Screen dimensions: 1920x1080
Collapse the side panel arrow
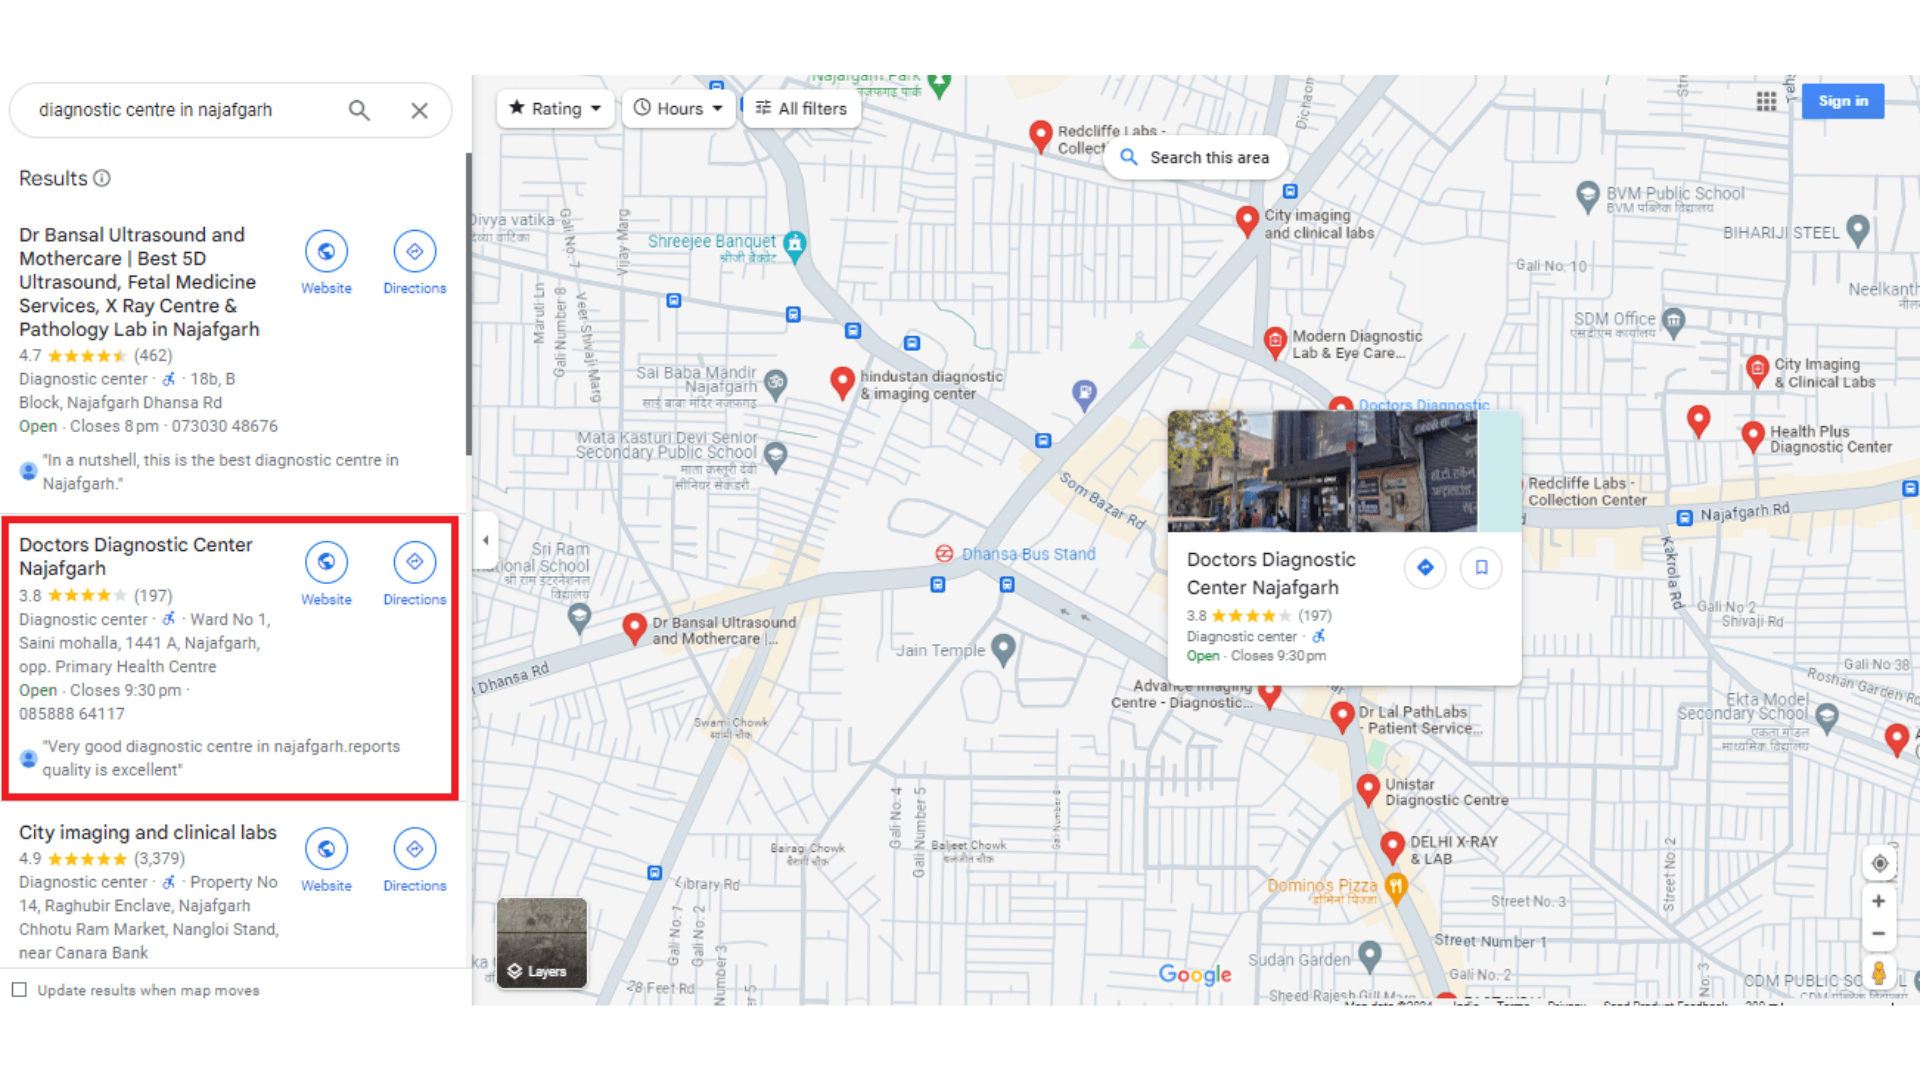(x=486, y=541)
